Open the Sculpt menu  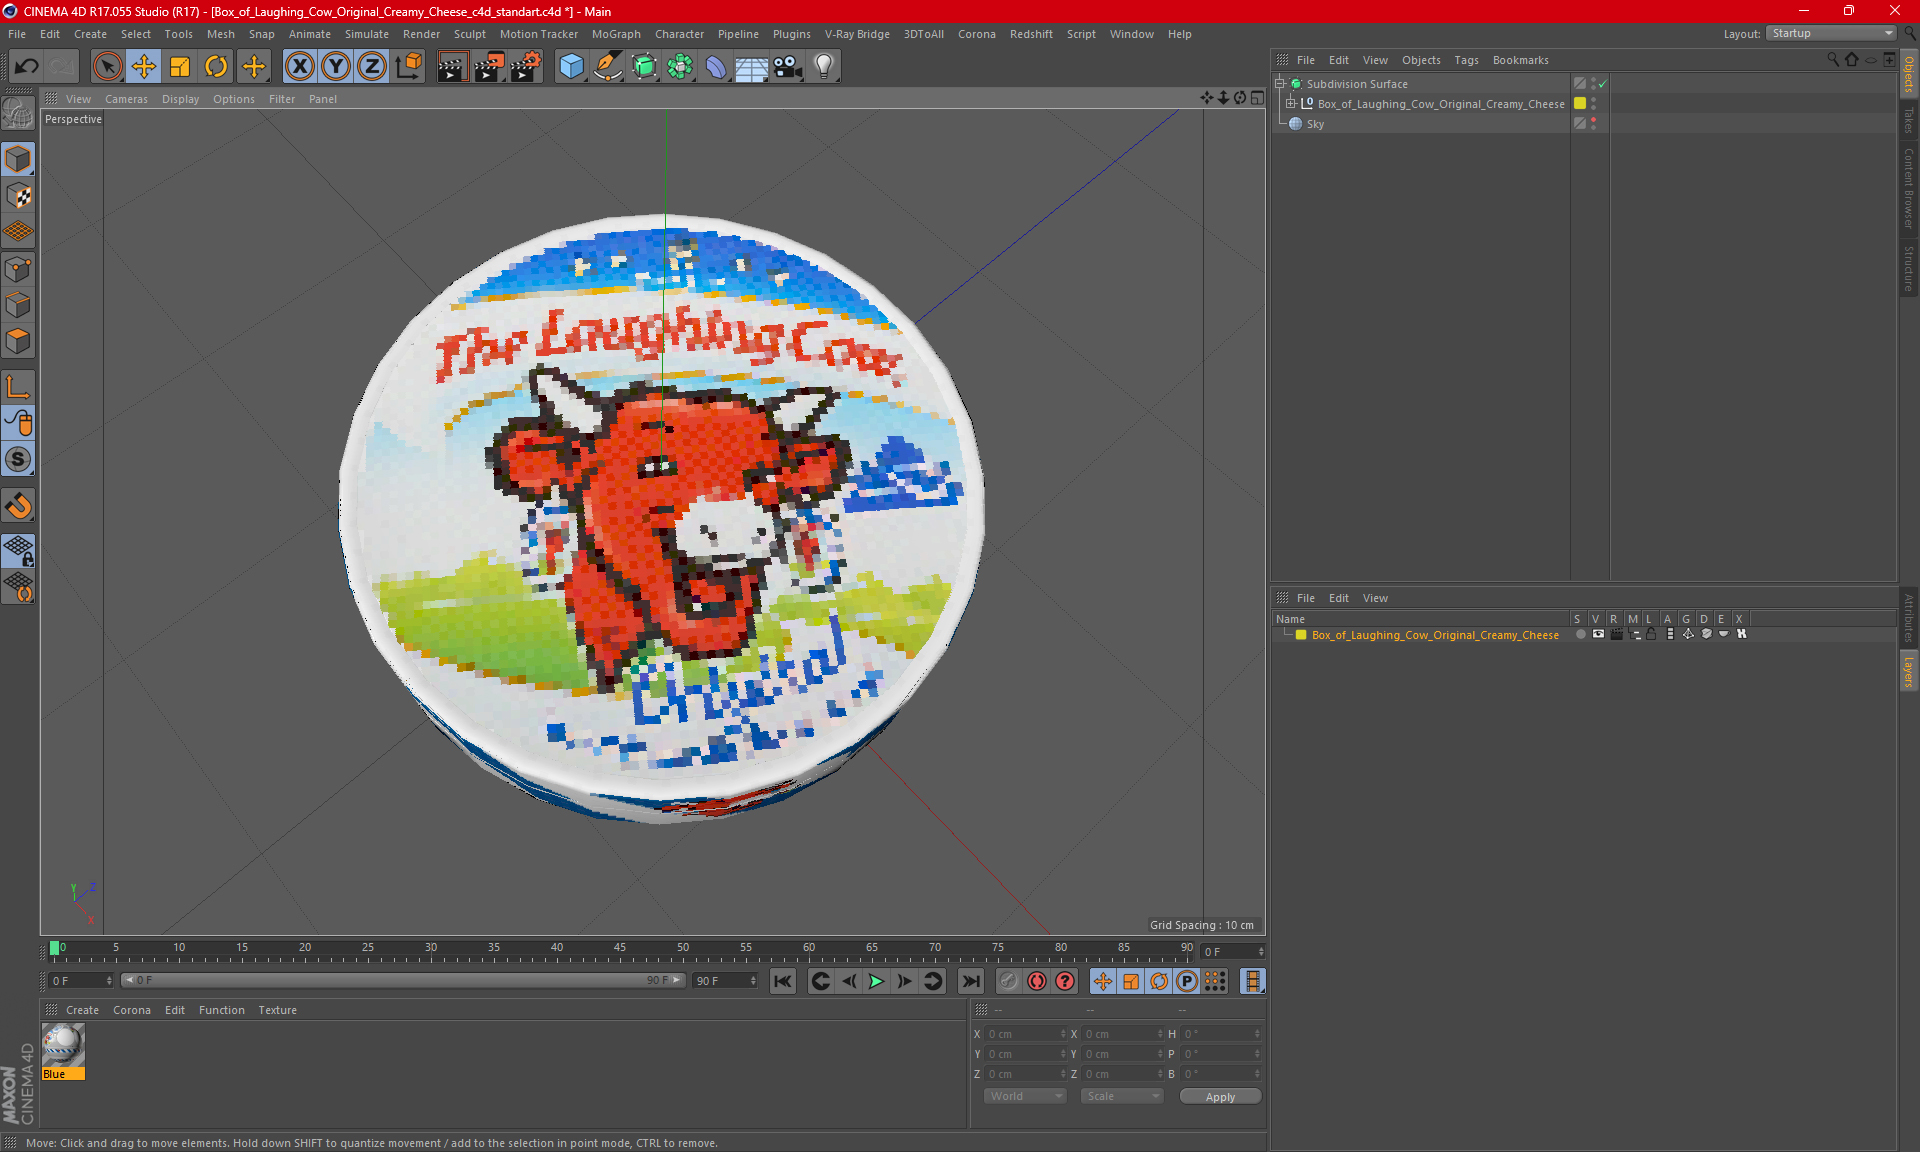[x=469, y=34]
